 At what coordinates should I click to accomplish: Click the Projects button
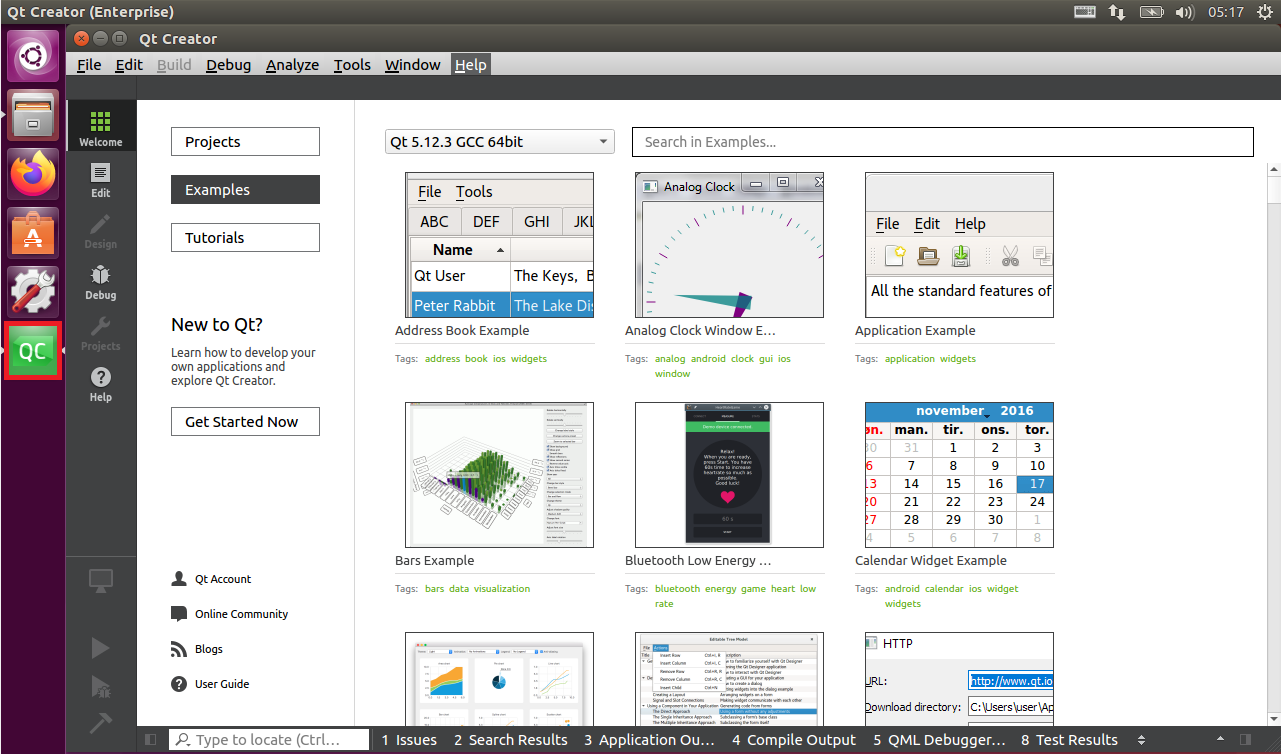pyautogui.click(x=245, y=142)
